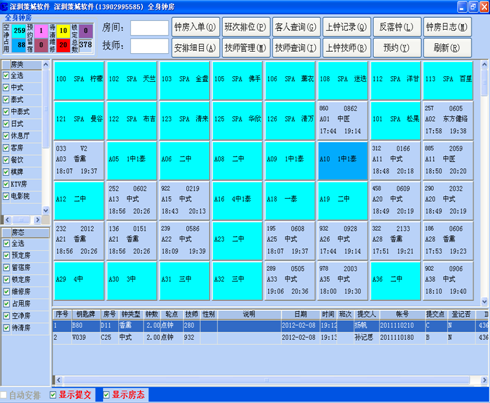This screenshot has width=490, height=403.
Task: Select occupied tile A13 中式 18:56
Action: tap(132, 200)
